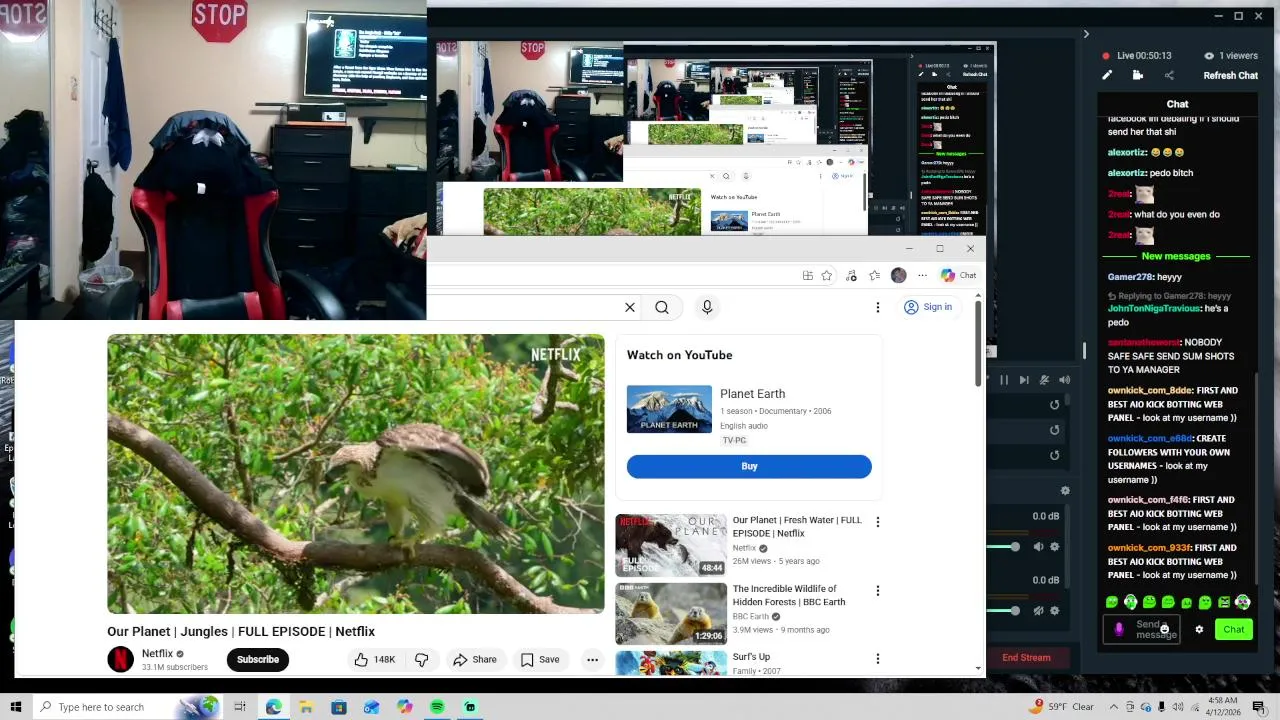The width and height of the screenshot is (1280, 720).
Task: Unmute the second audio source muted icon
Action: tap(1038, 610)
